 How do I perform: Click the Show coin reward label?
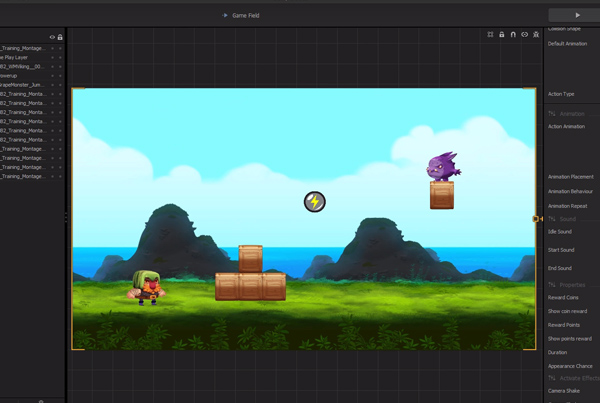(567, 311)
